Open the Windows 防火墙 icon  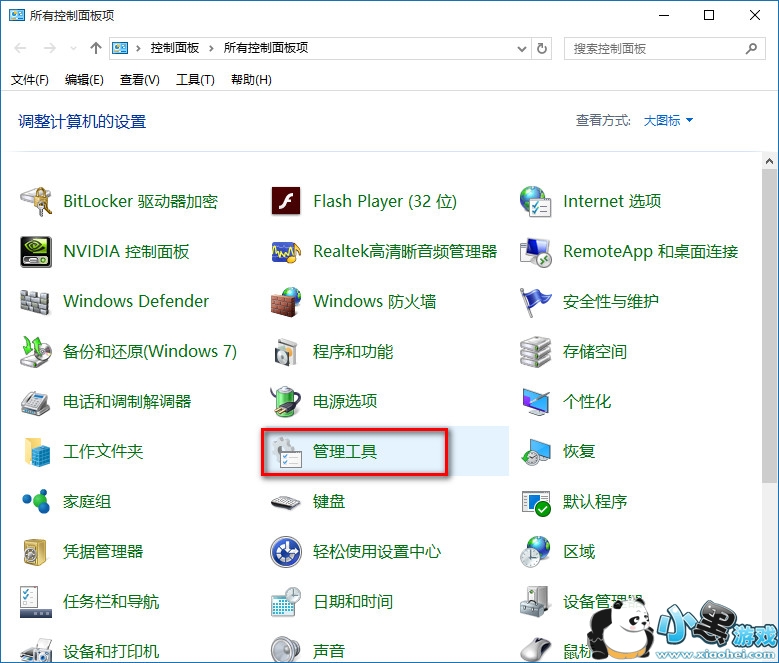tap(286, 301)
